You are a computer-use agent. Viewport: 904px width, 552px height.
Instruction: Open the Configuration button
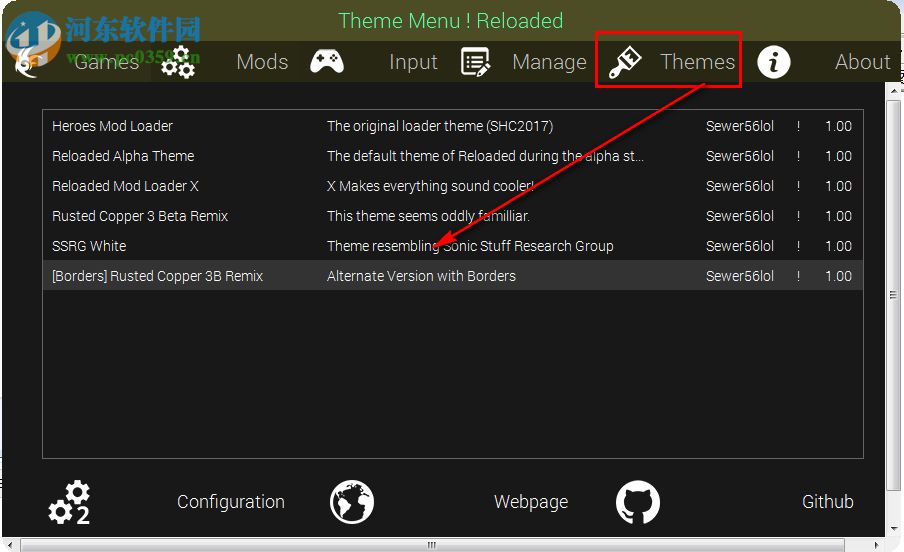[231, 502]
